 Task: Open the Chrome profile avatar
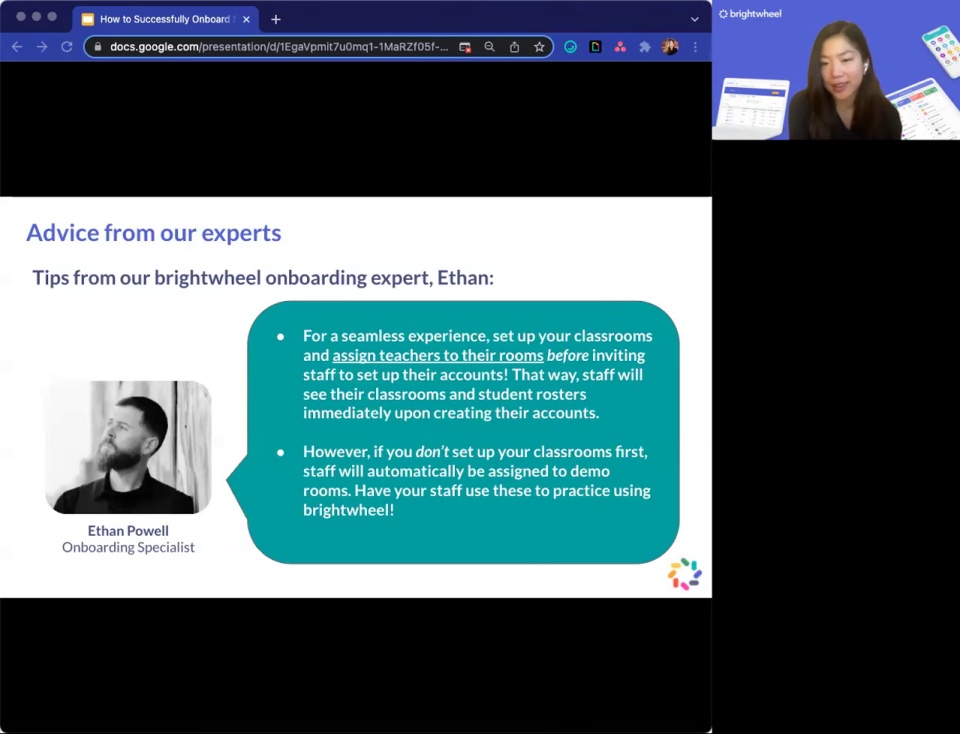coord(670,47)
